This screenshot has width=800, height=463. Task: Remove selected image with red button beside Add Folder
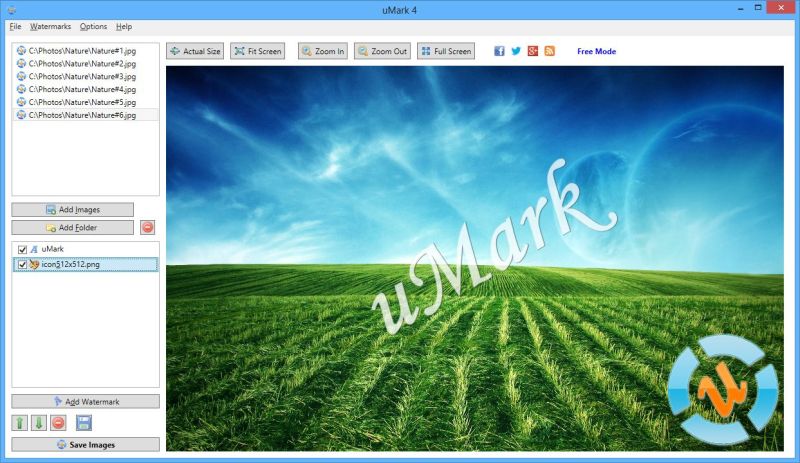click(147, 227)
